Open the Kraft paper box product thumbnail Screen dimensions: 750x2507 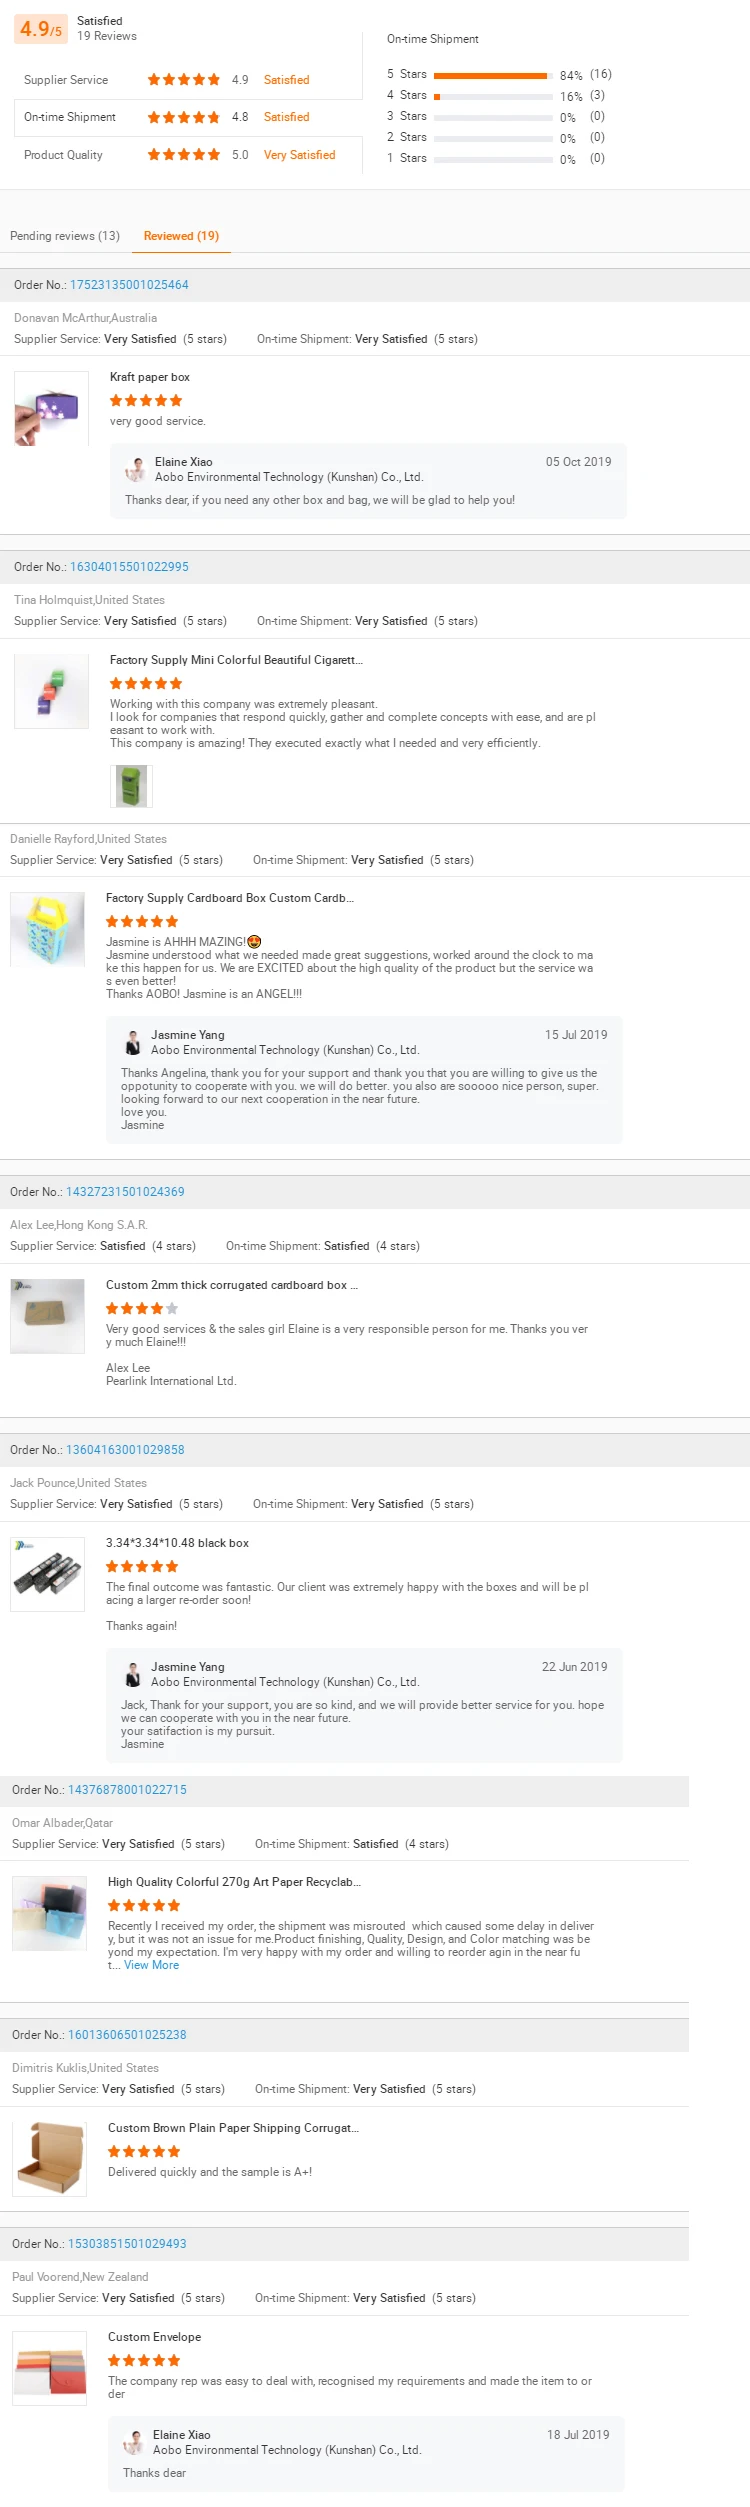tap(51, 409)
